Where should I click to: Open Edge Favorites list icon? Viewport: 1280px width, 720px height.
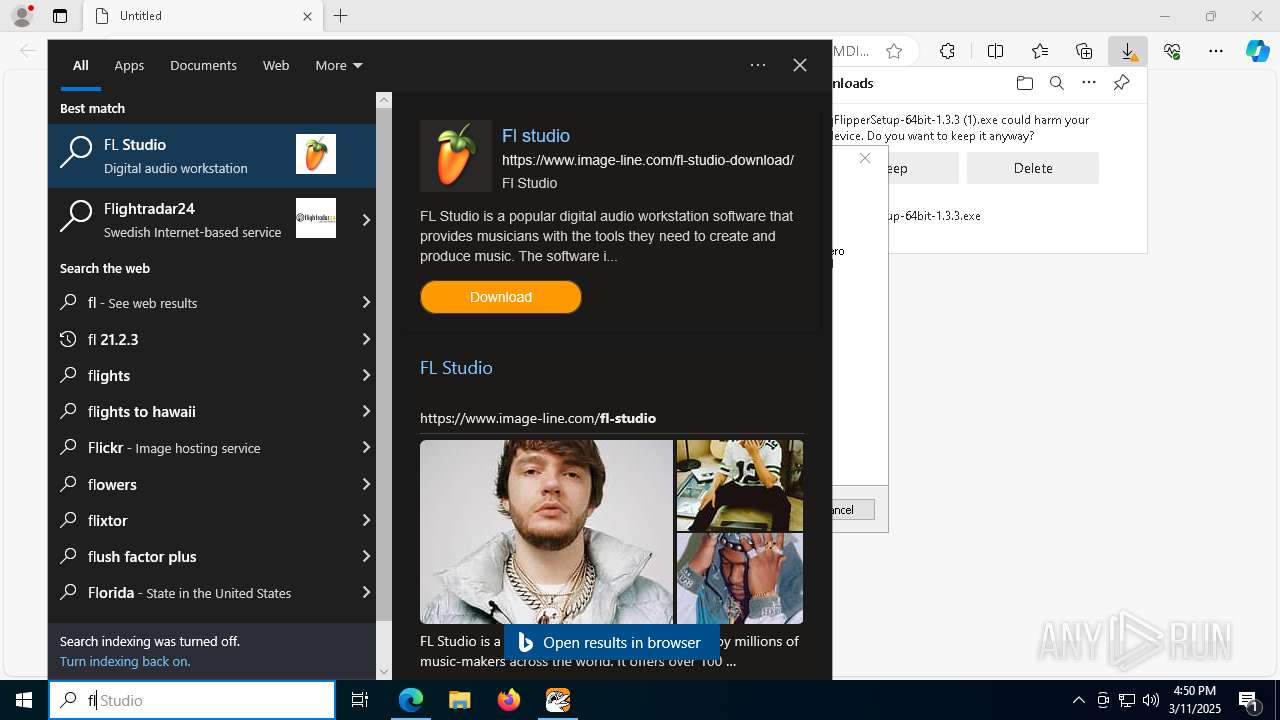click(1040, 51)
